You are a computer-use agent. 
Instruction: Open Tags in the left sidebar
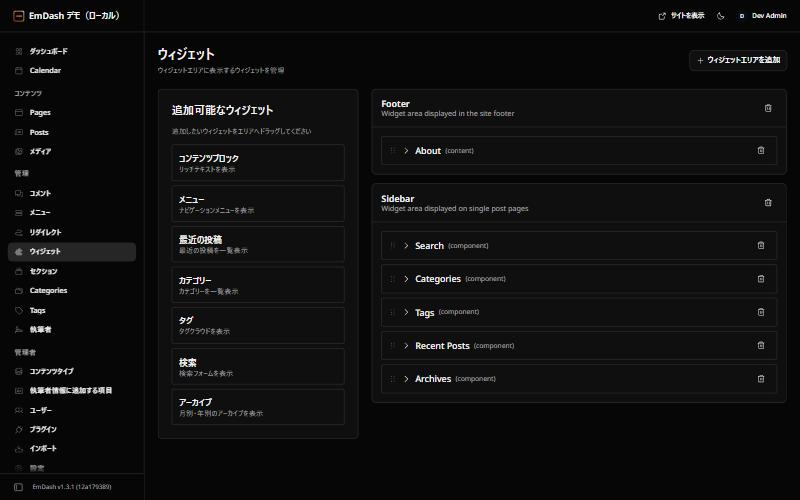click(x=72, y=310)
